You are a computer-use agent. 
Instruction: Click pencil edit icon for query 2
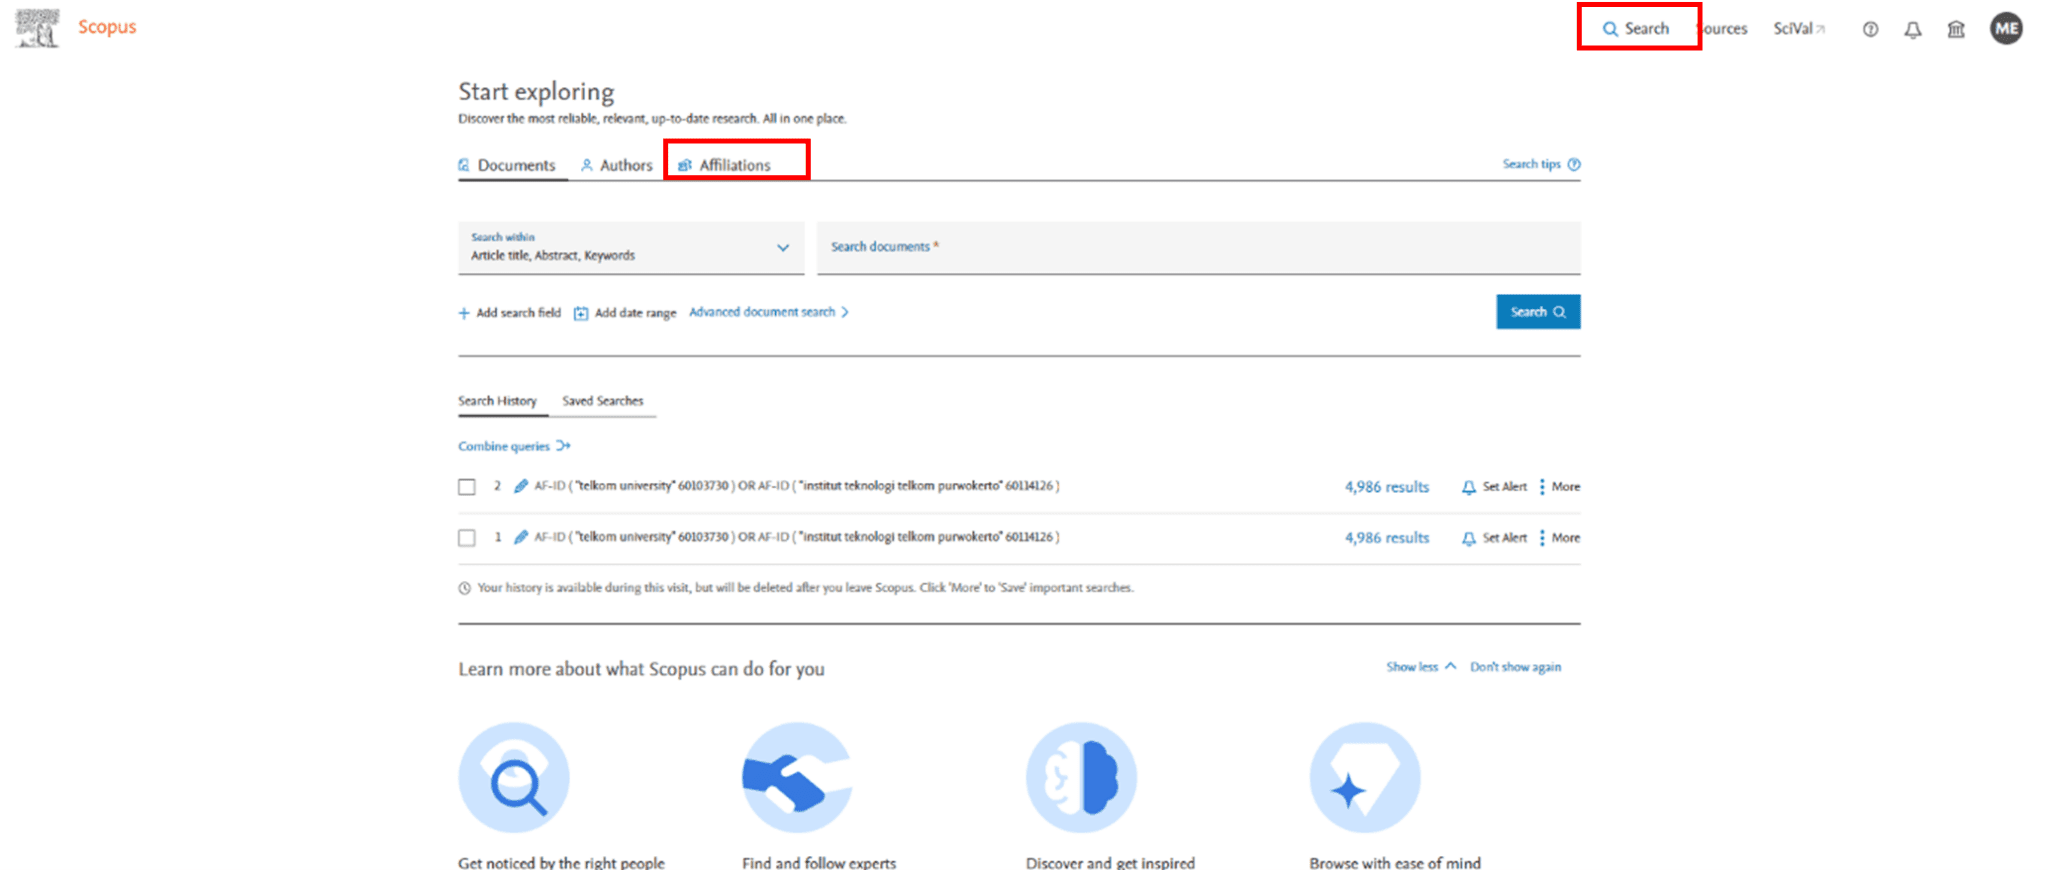click(520, 486)
